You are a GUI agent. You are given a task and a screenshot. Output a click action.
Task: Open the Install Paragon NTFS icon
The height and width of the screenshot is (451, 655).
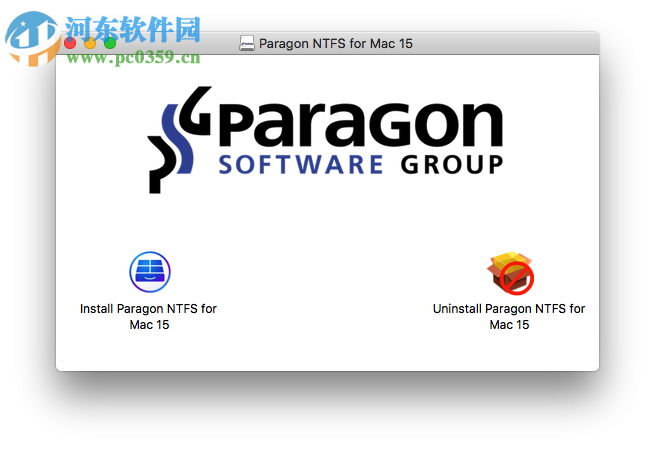(150, 272)
